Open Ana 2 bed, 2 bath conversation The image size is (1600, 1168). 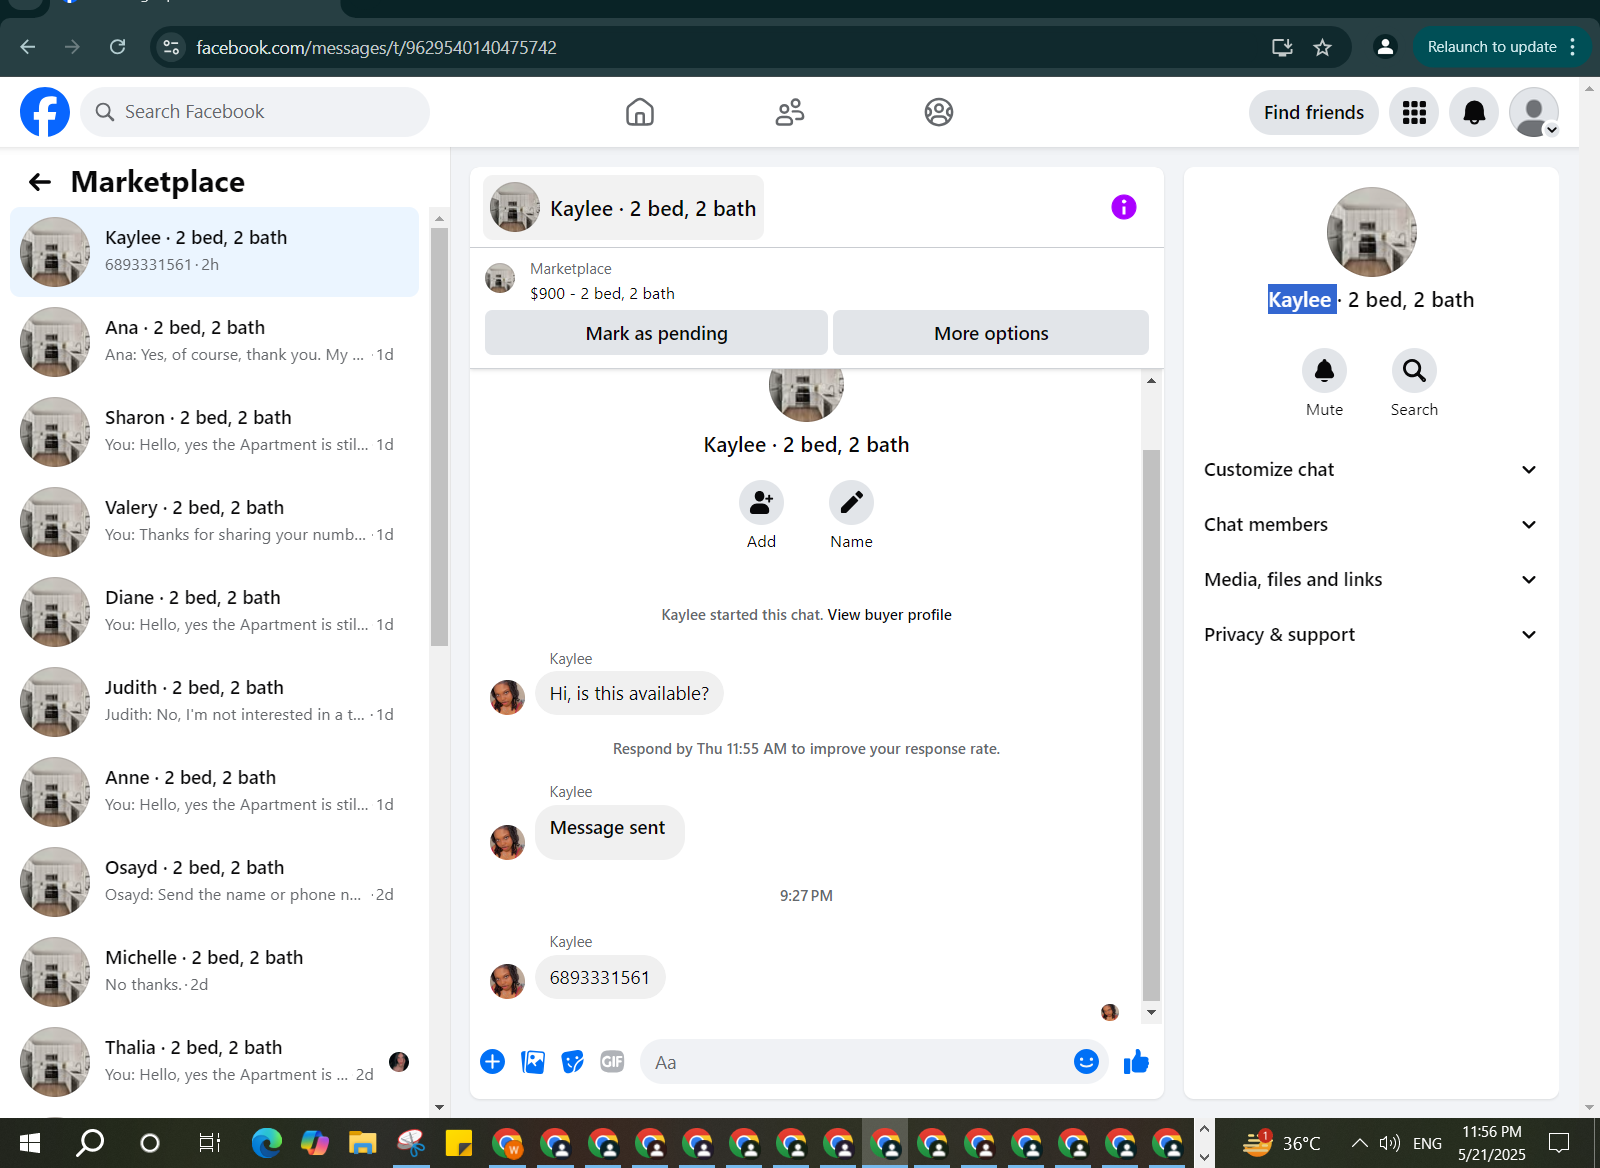[214, 342]
